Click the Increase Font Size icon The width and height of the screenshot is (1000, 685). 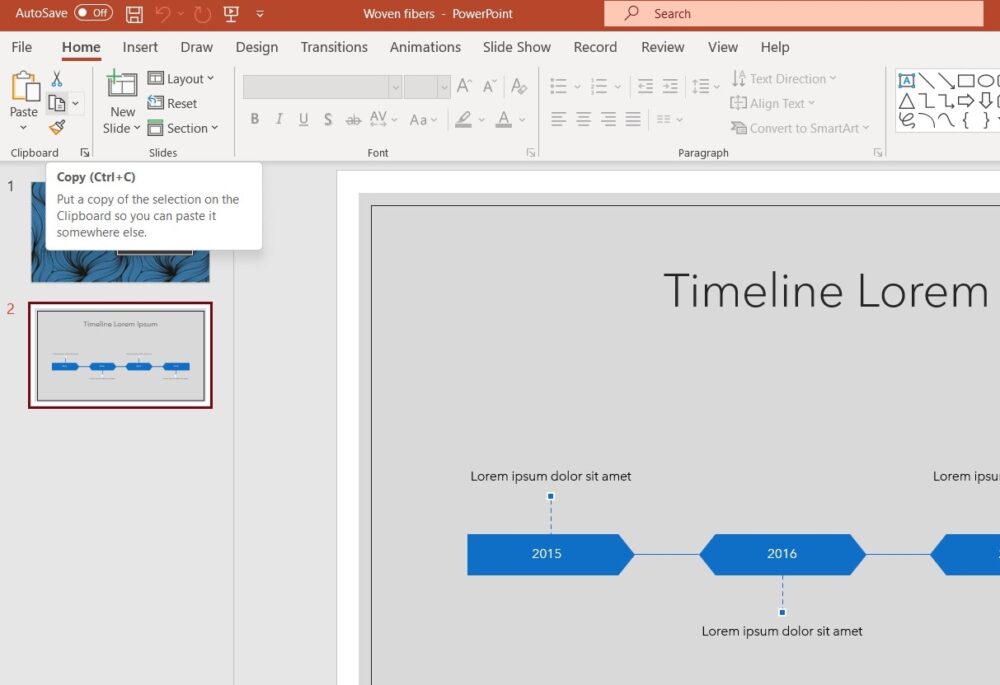(x=464, y=87)
